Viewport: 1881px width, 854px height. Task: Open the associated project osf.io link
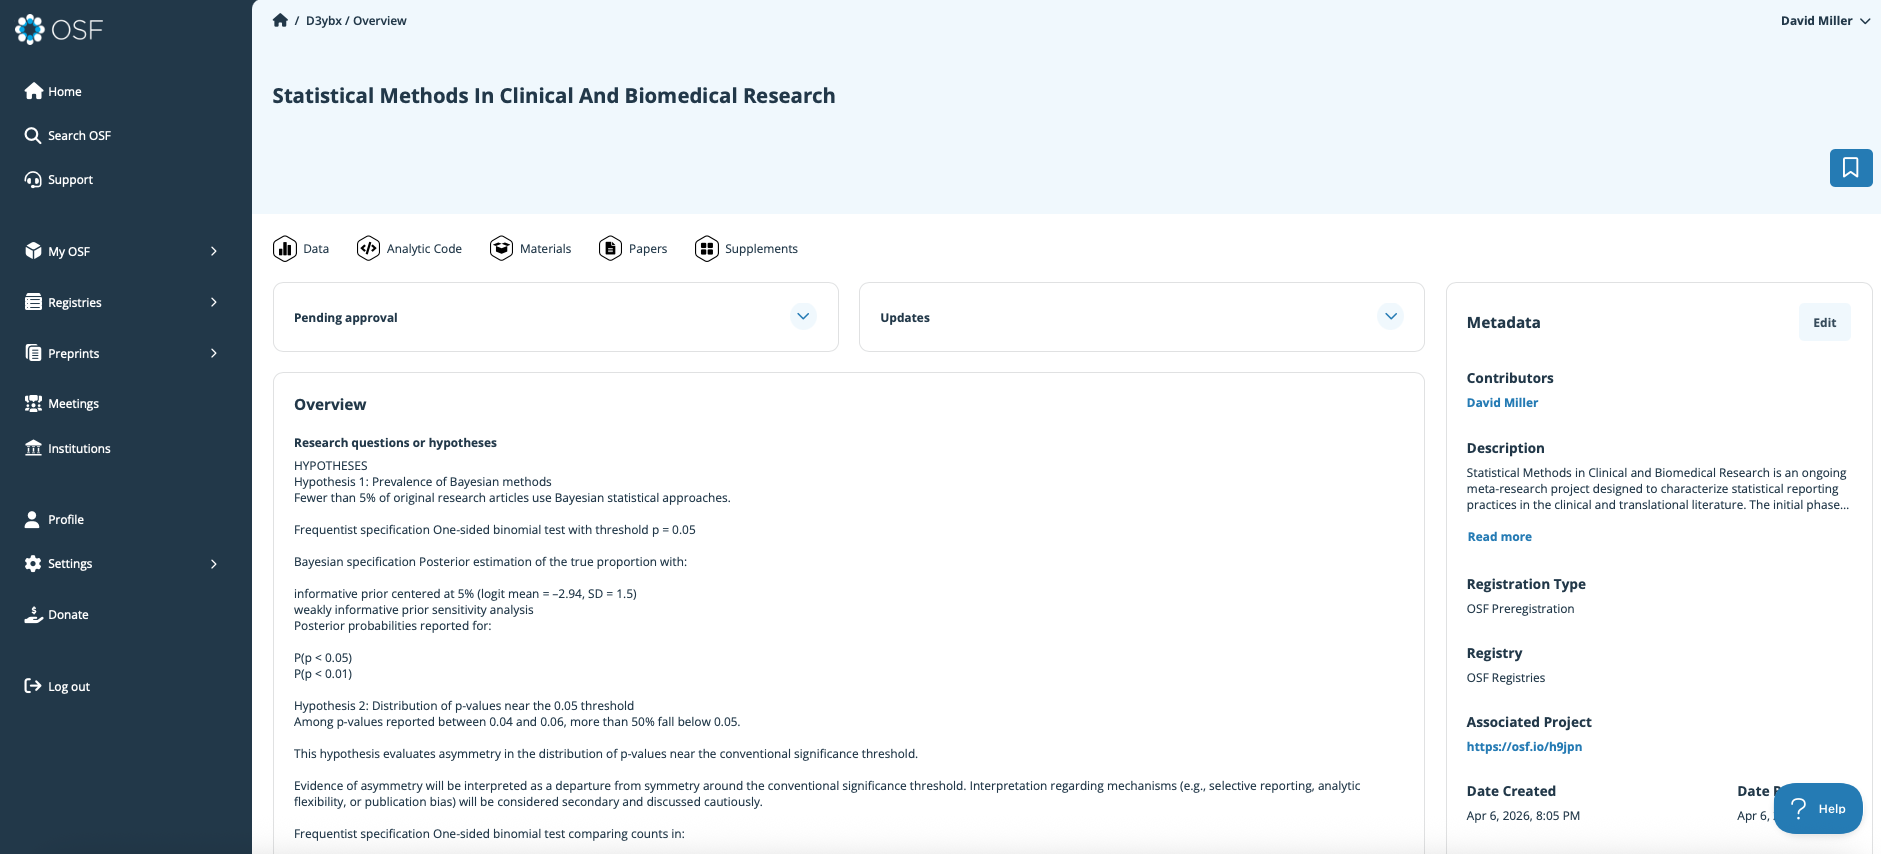point(1524,747)
